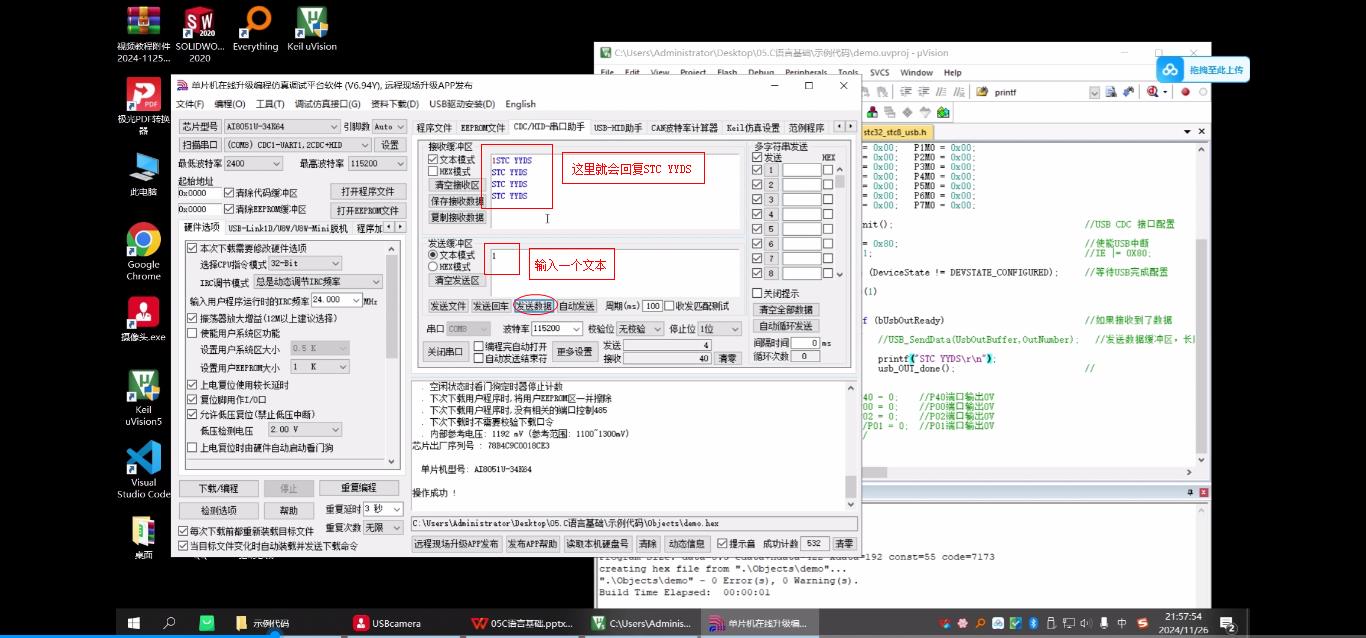Screen dimensions: 1366x638
Task: Click the comment-selection icon in uVision toolbar
Action: [941, 92]
